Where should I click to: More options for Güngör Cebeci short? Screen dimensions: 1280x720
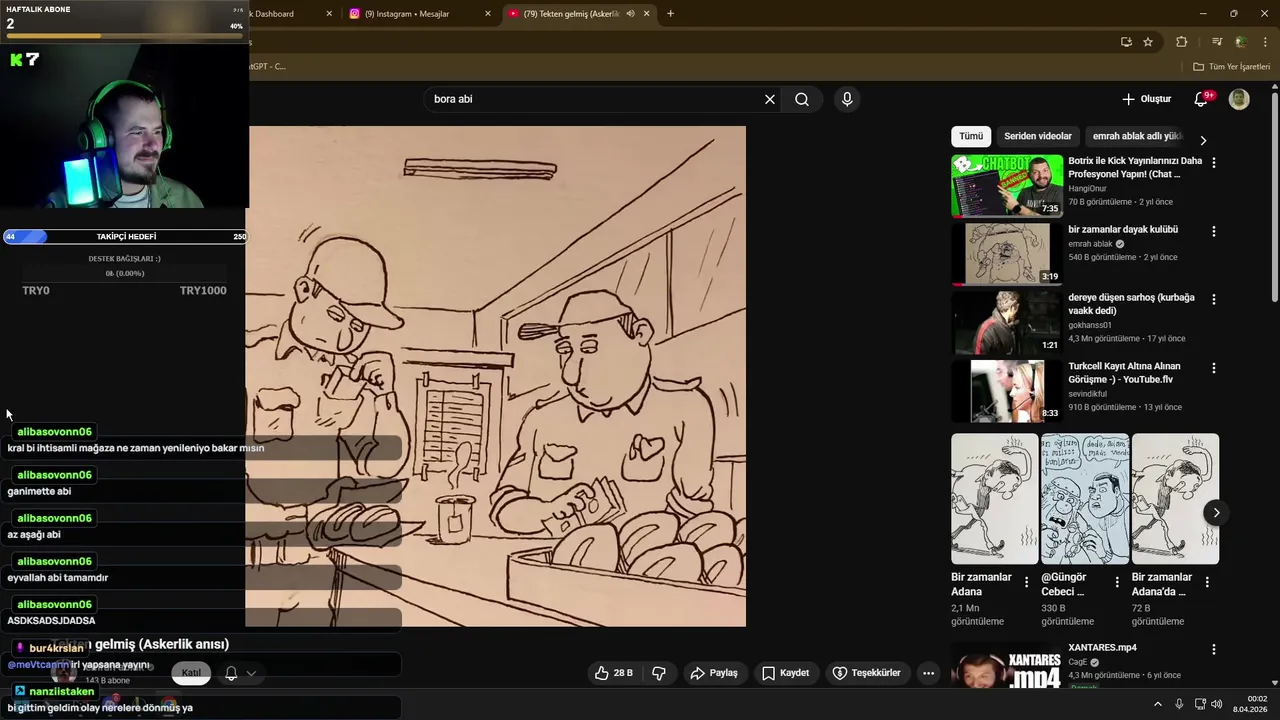click(x=1116, y=582)
